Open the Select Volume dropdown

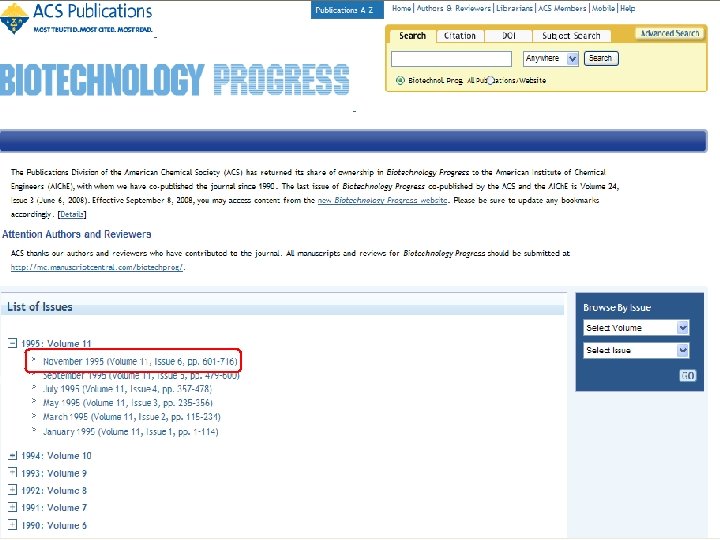tap(636, 328)
